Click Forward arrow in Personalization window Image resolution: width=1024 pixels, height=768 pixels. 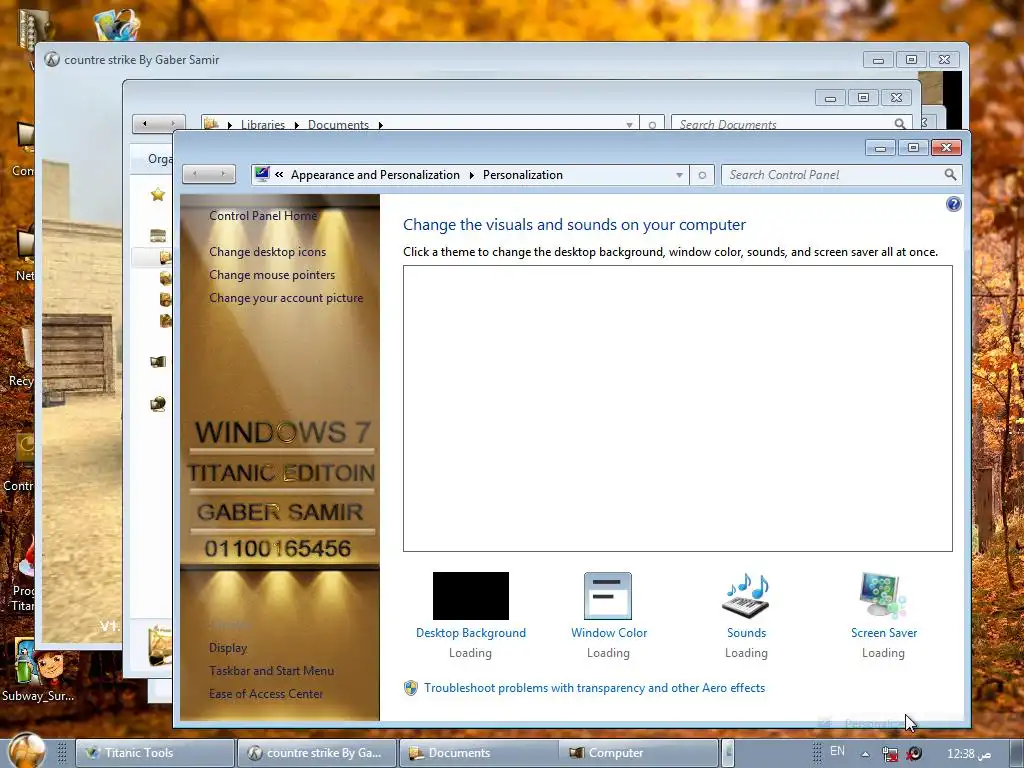(223, 174)
